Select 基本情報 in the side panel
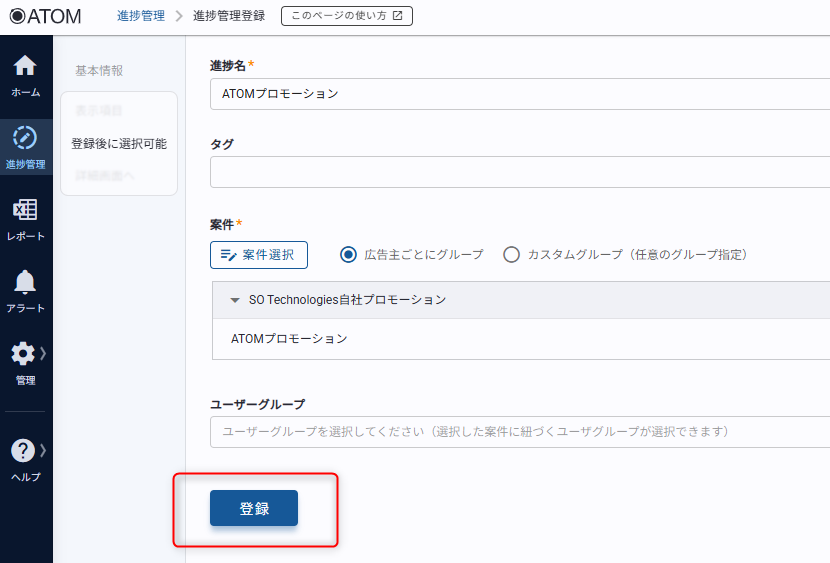Image resolution: width=830 pixels, height=563 pixels. click(100, 71)
